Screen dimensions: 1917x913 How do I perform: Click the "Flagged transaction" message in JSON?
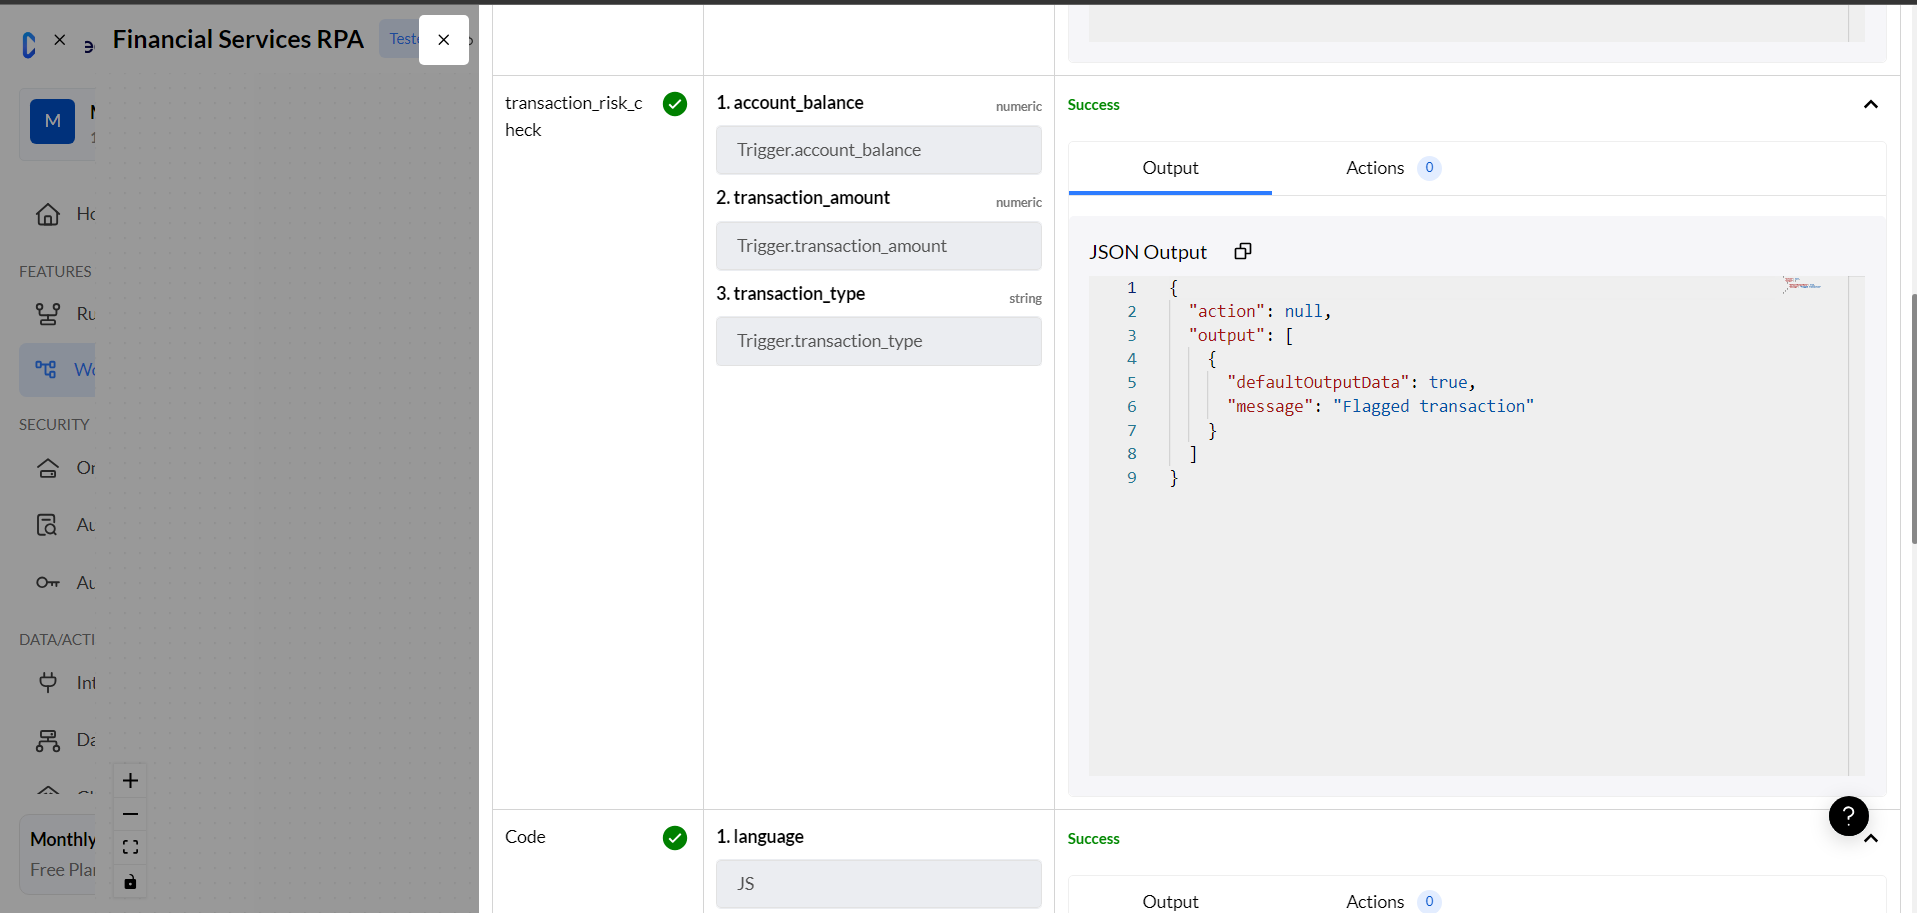click(x=1433, y=406)
